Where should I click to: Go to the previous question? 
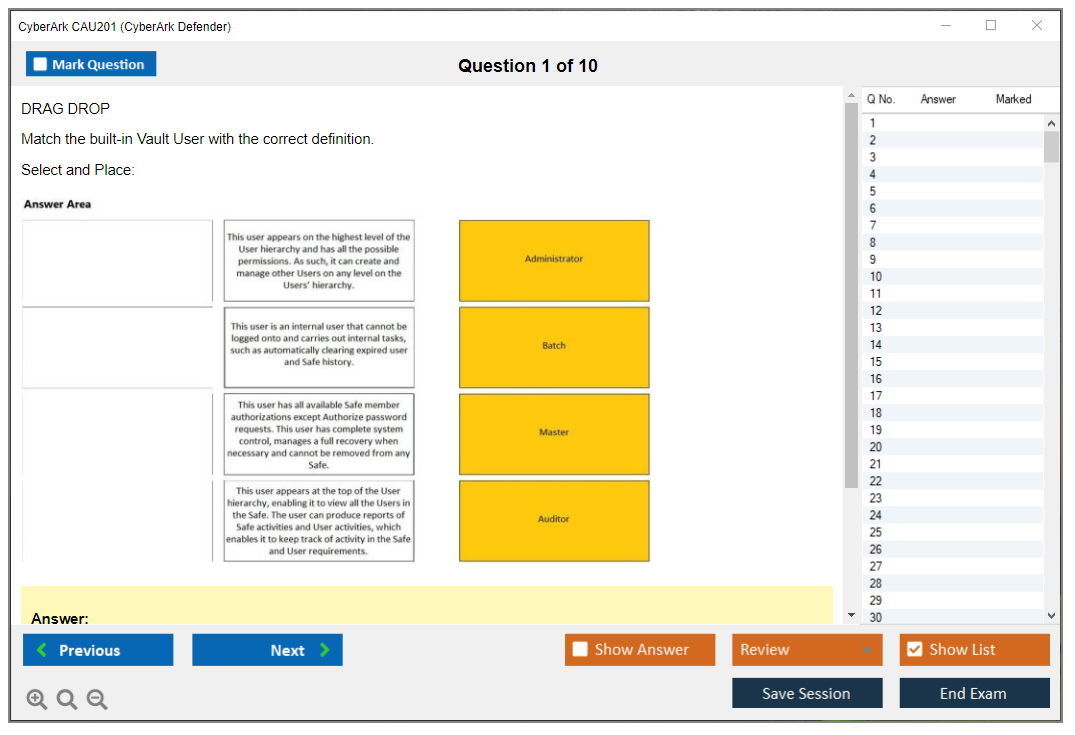coord(98,650)
